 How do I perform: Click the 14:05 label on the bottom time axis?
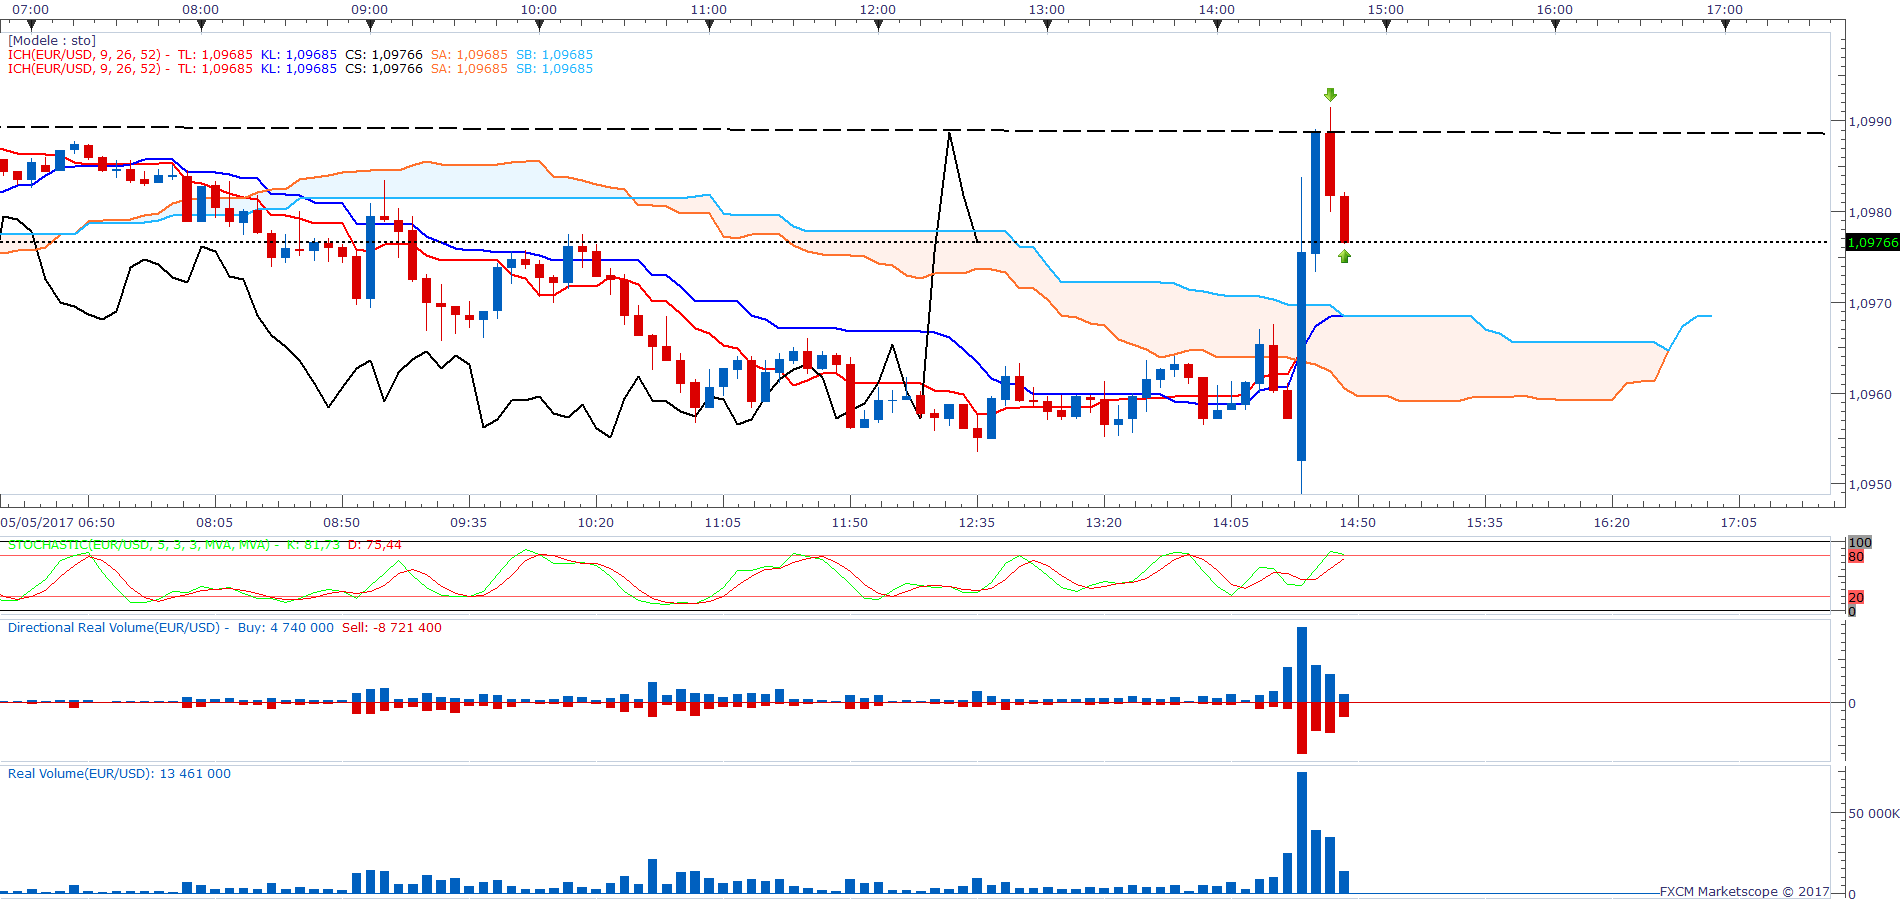pos(1231,523)
